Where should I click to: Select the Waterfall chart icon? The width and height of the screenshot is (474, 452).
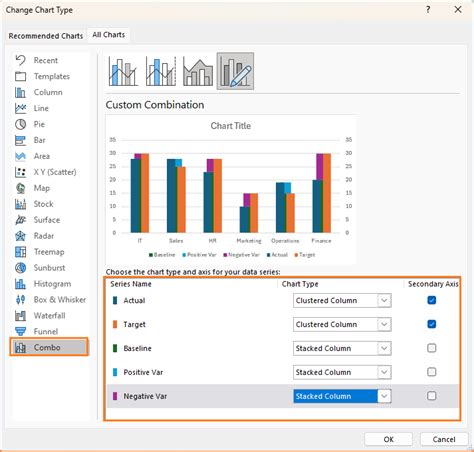pos(20,316)
